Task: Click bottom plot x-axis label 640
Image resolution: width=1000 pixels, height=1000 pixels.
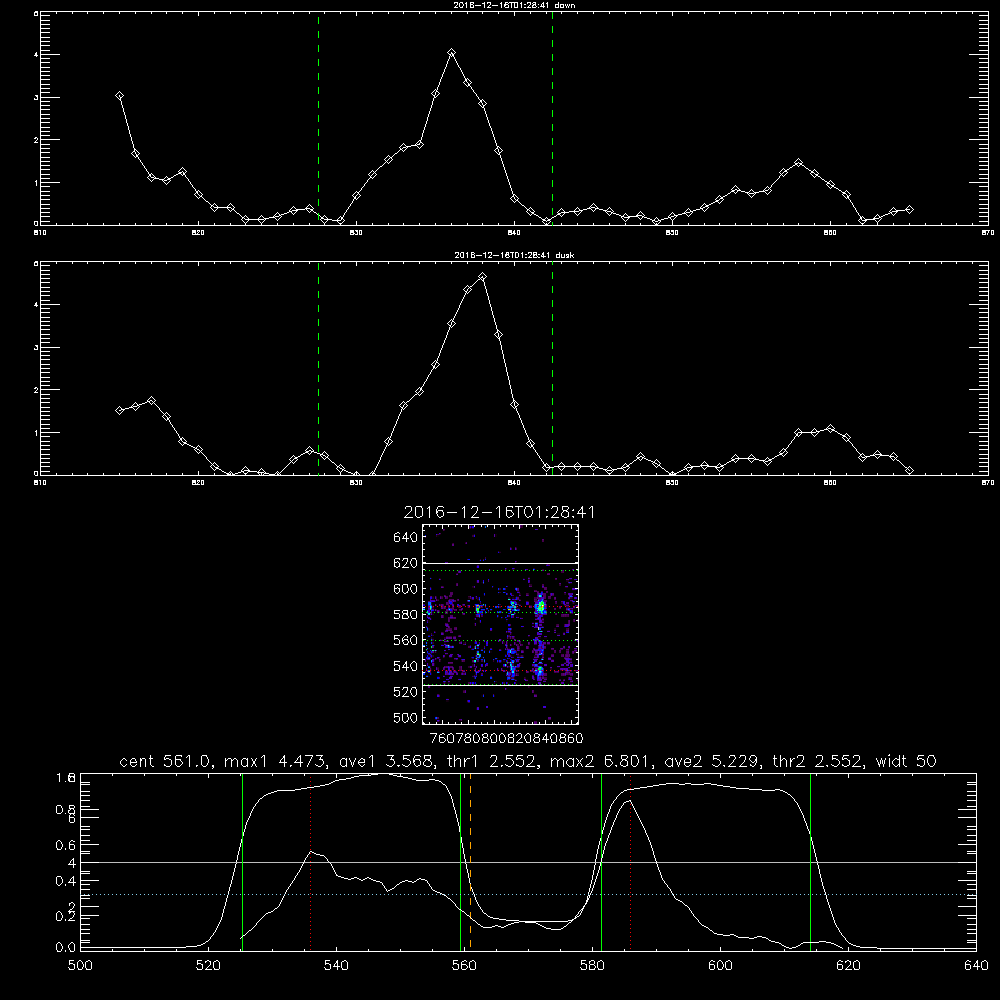Action: pos(976,966)
